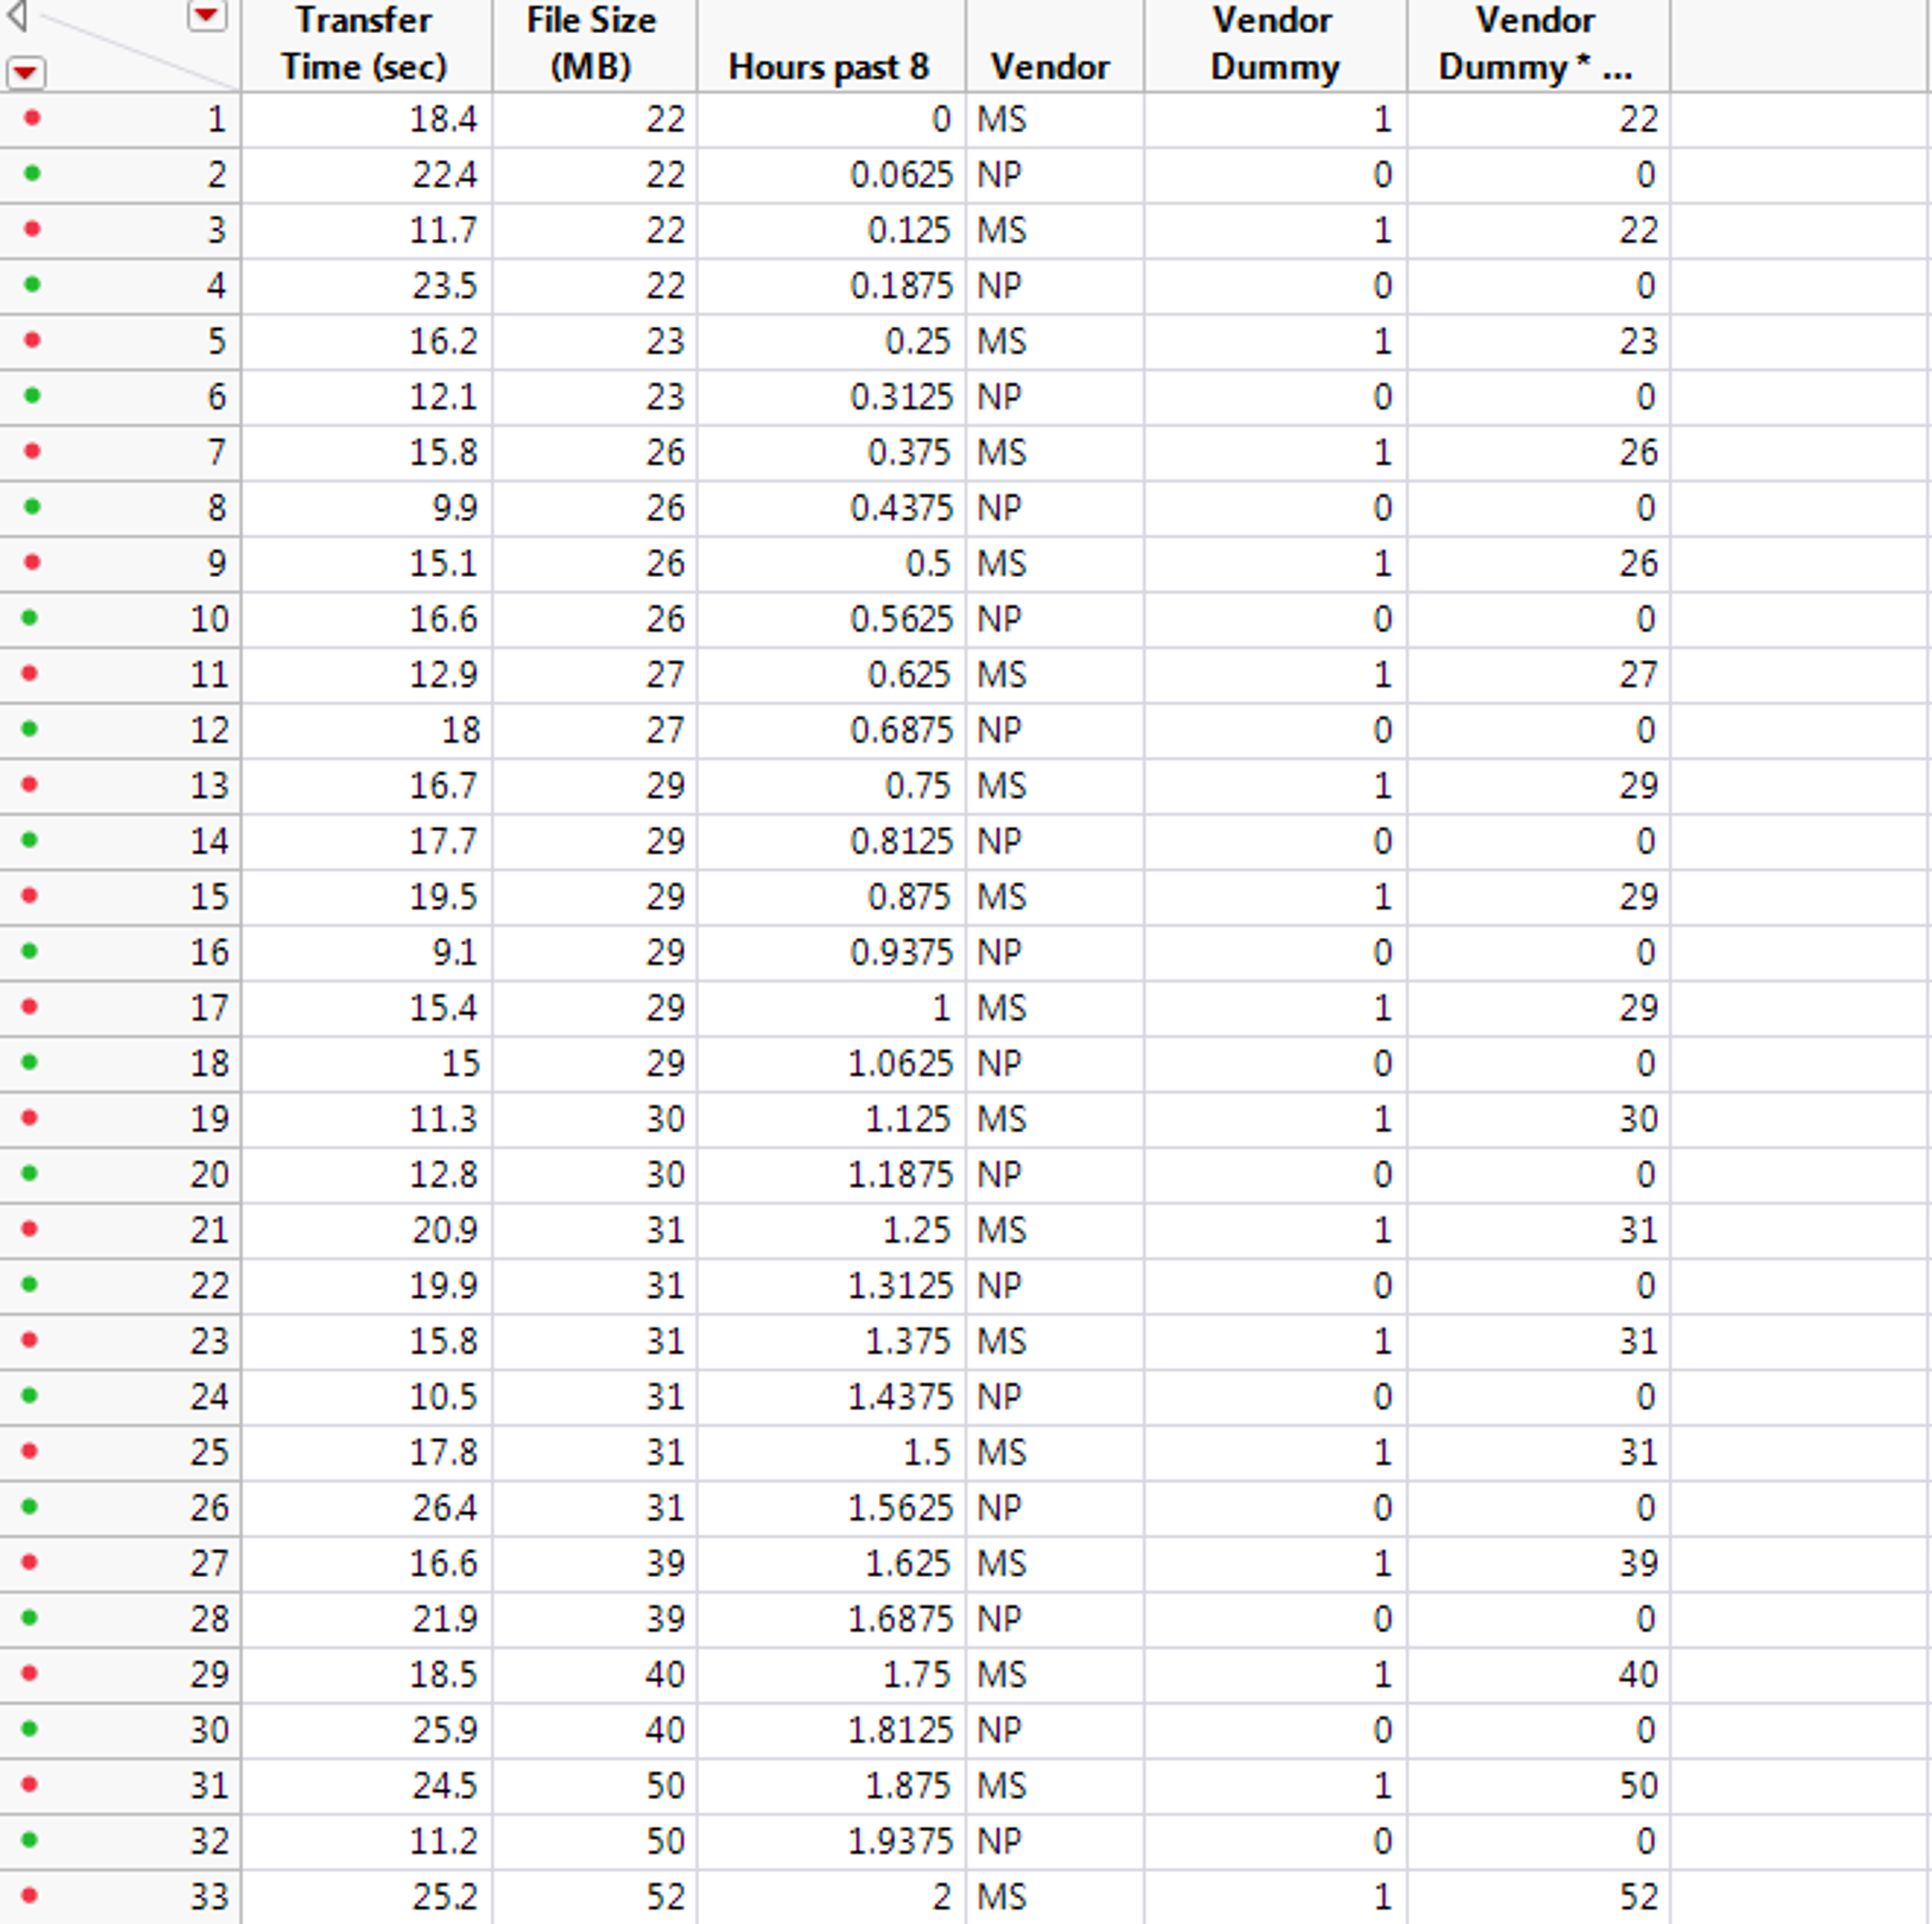Click the red marker of row 1
The width and height of the screenshot is (1932, 1924).
(x=32, y=118)
